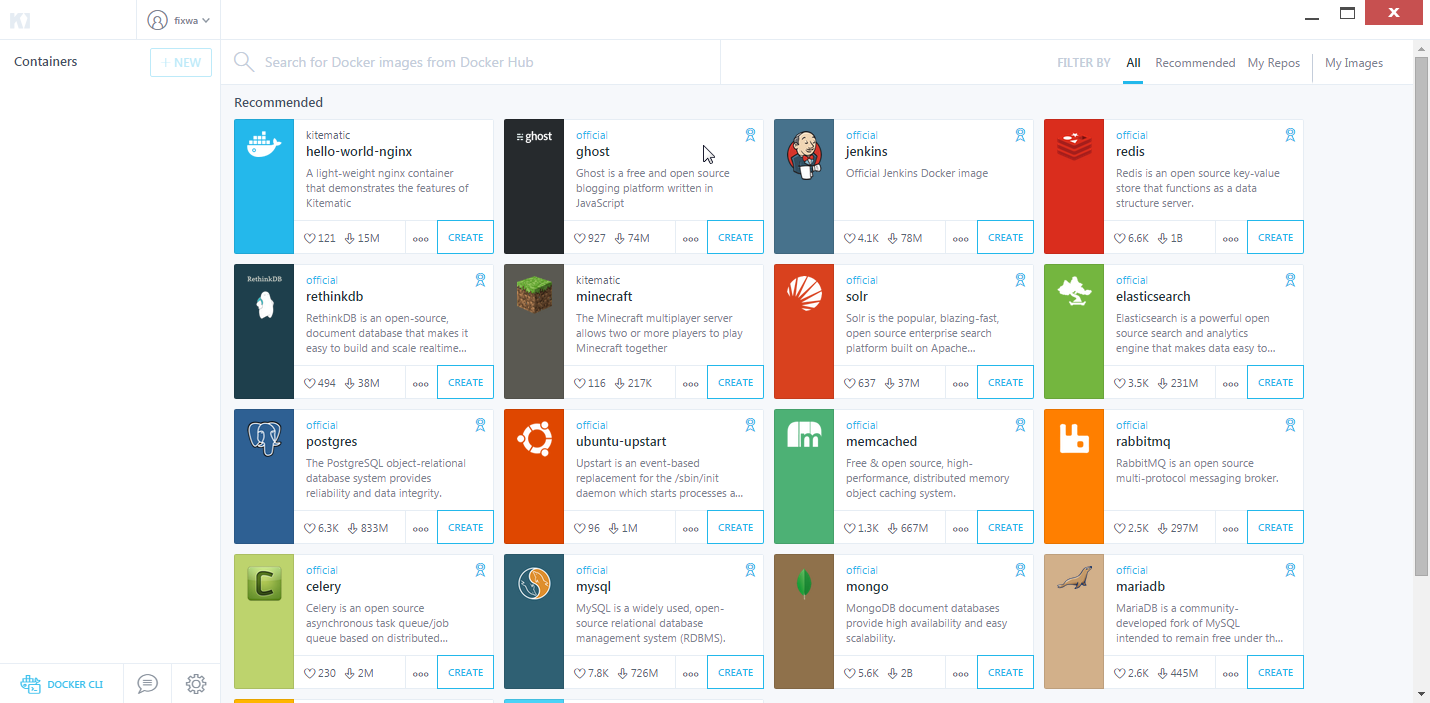Create the redis container
The width and height of the screenshot is (1430, 703).
1275,238
